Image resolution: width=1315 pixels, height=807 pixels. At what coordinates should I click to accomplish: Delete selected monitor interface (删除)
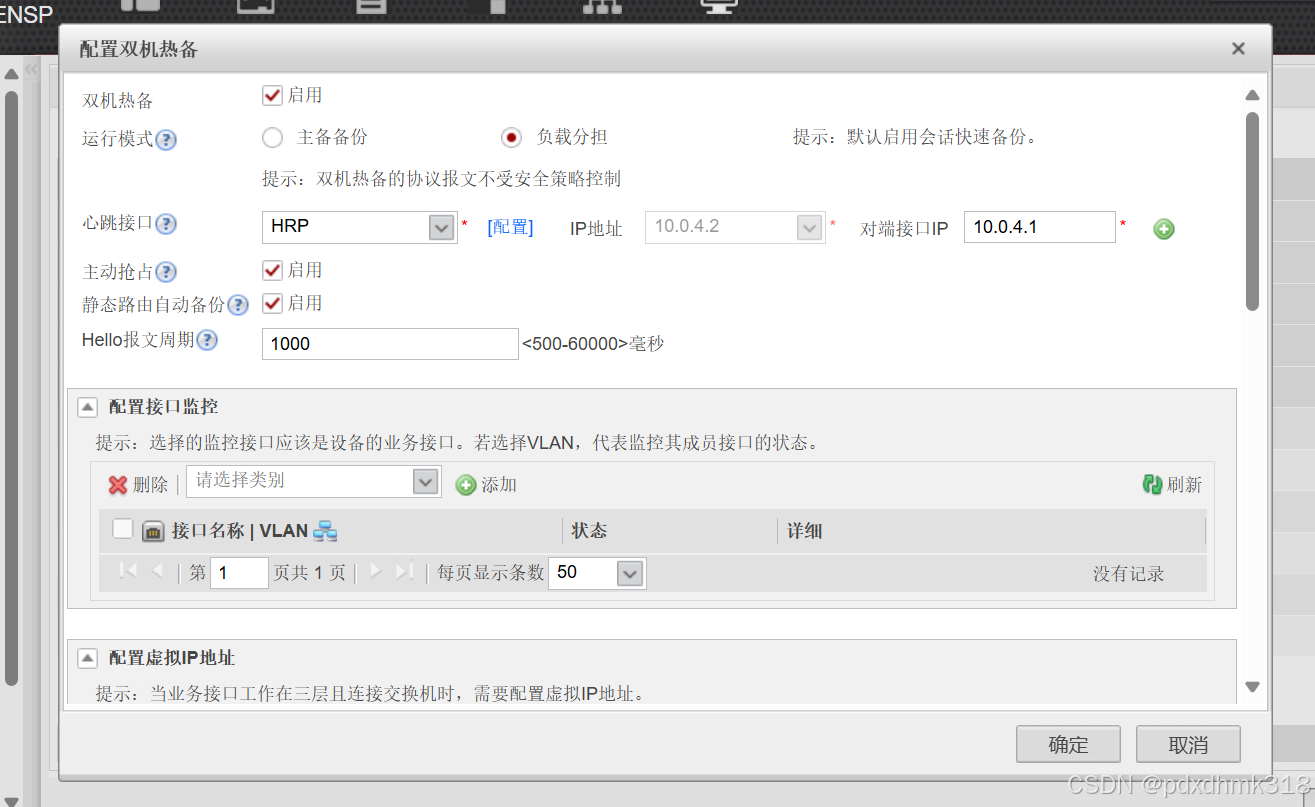tap(138, 485)
